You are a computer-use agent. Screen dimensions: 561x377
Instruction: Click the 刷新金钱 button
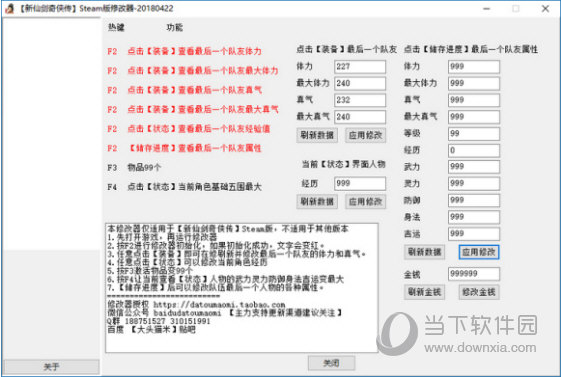pos(425,292)
